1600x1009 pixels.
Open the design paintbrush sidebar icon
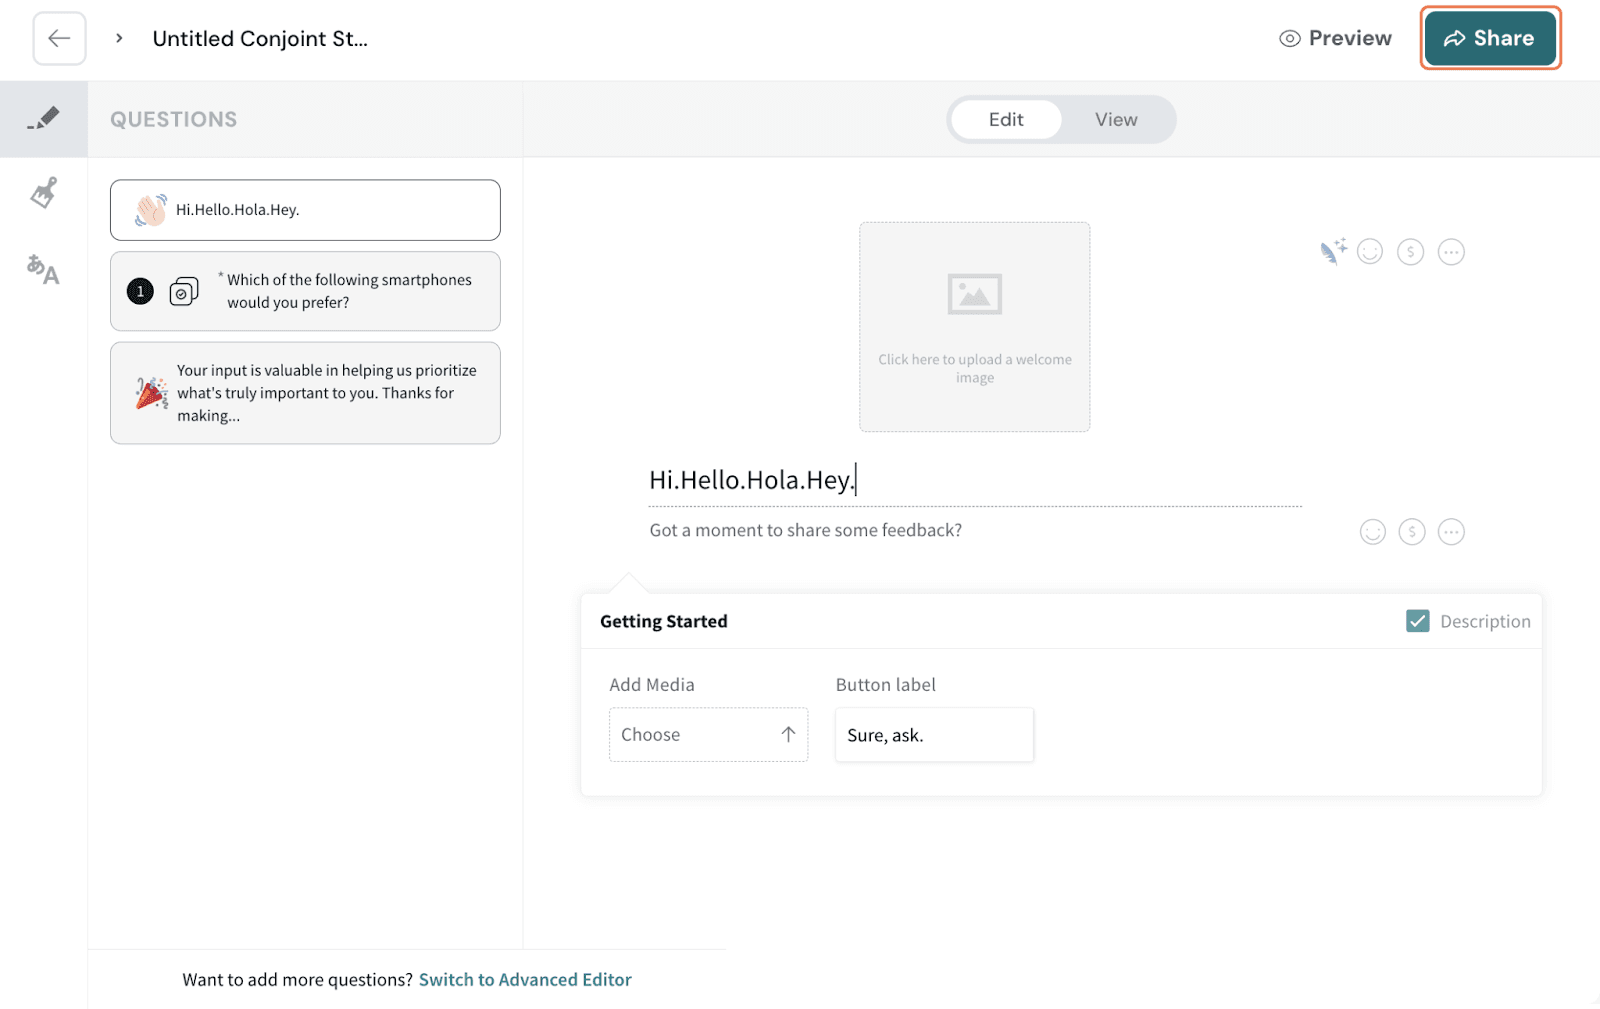(43, 192)
